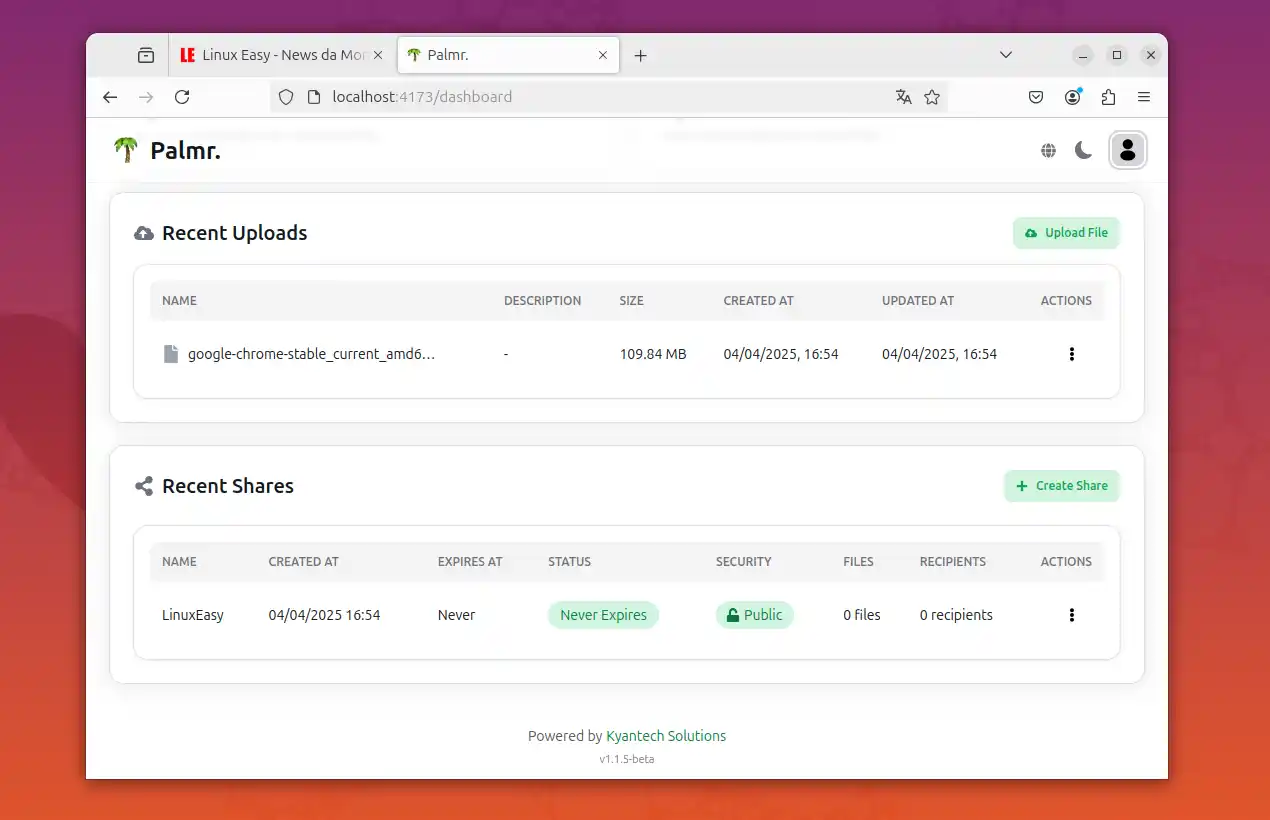Open the language globe selector
Viewport: 1270px width, 820px height.
pyautogui.click(x=1048, y=151)
